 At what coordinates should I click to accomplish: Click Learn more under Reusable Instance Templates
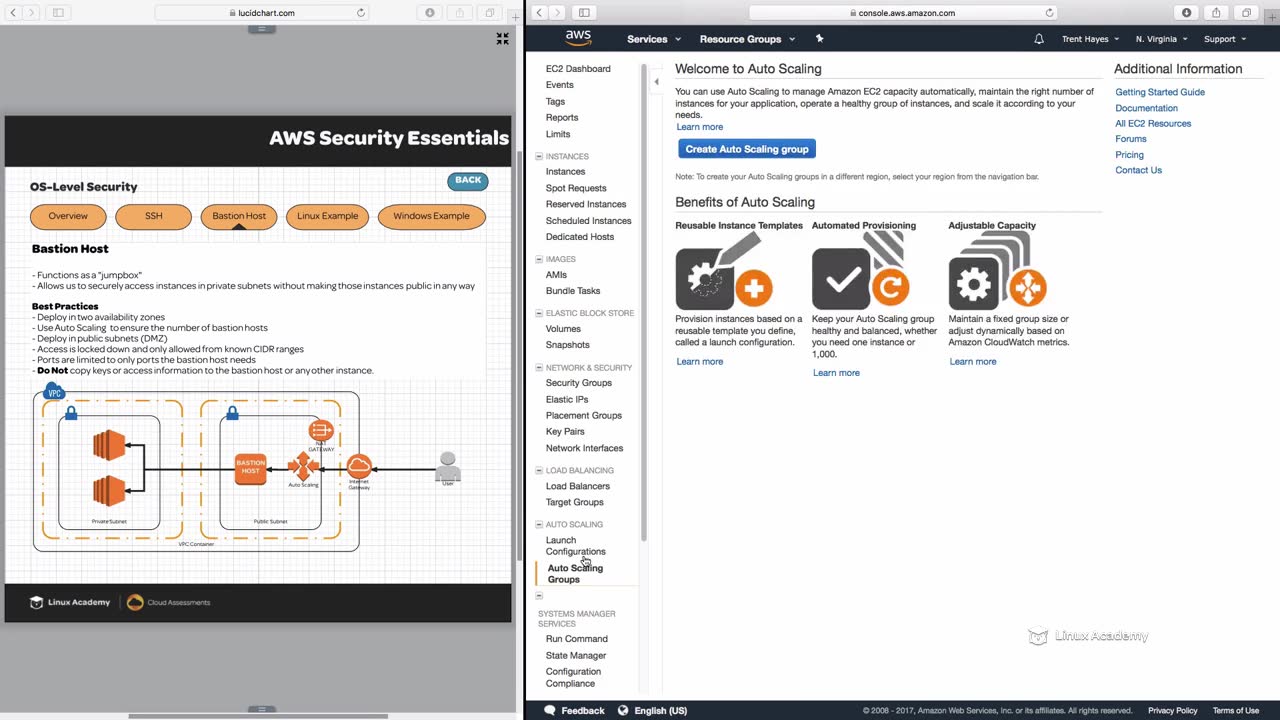point(700,362)
